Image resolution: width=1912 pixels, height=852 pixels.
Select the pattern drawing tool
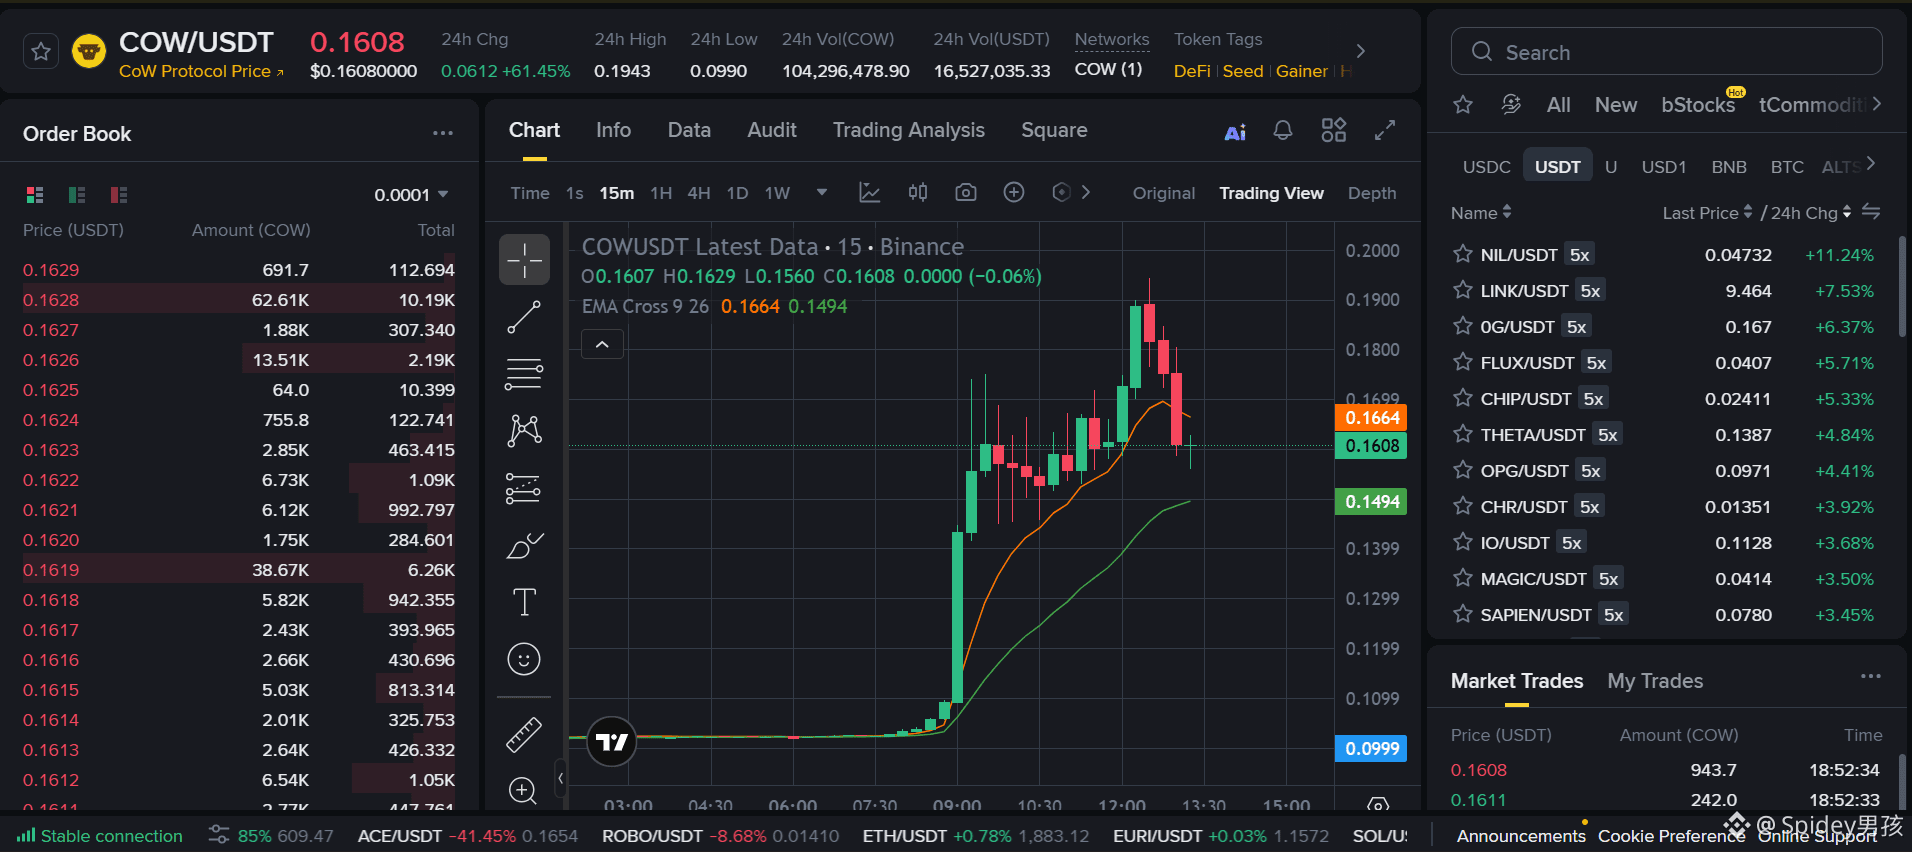(524, 431)
